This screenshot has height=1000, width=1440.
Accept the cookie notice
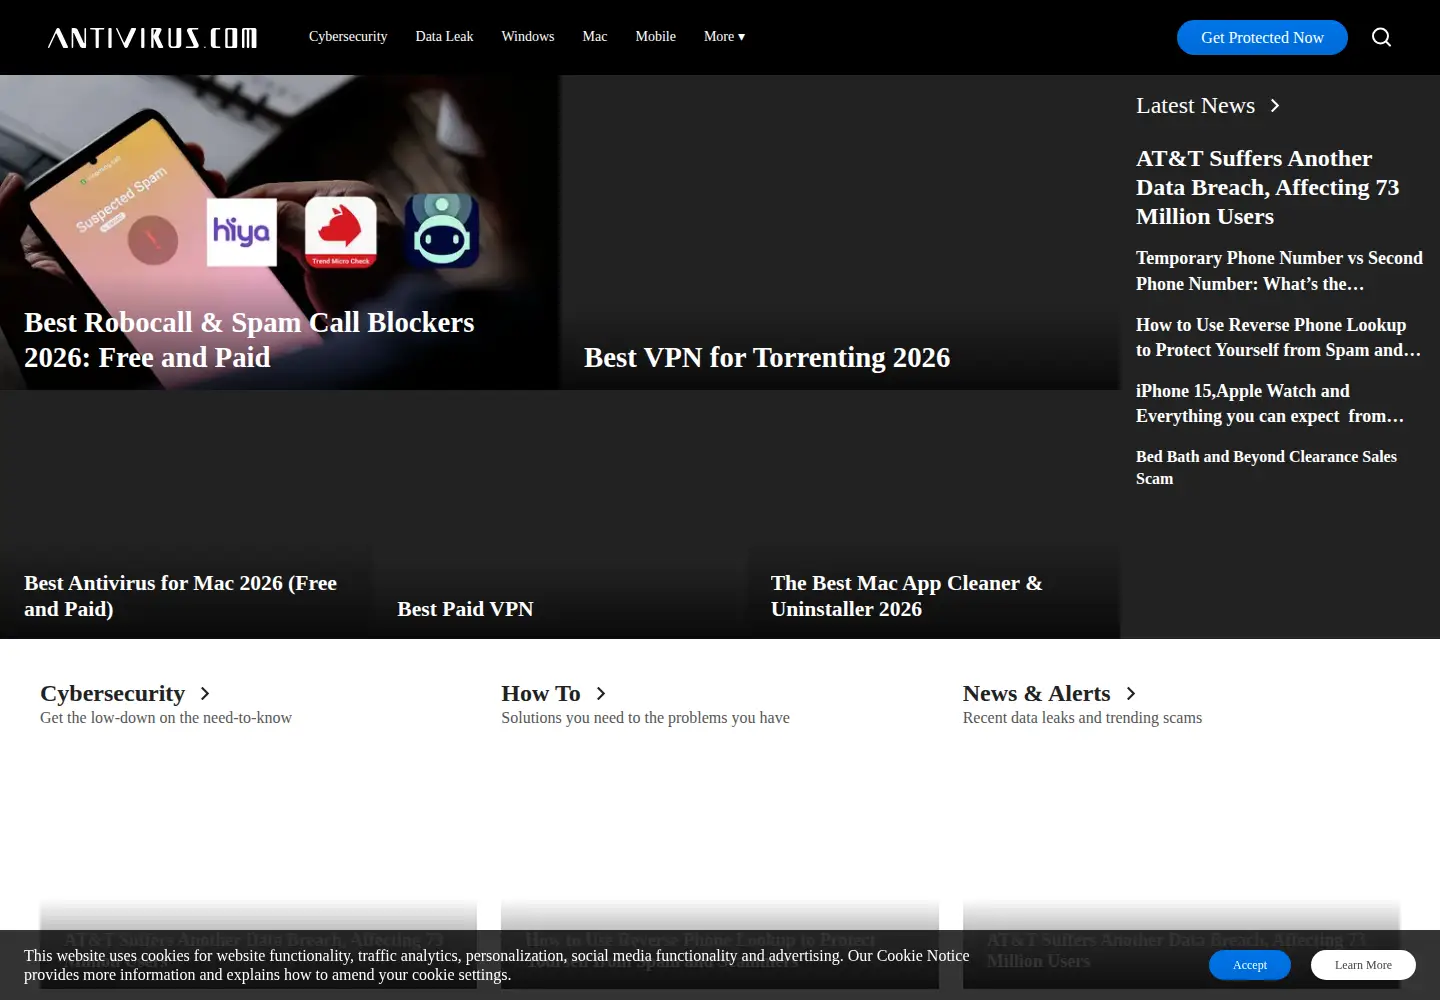[x=1250, y=965]
